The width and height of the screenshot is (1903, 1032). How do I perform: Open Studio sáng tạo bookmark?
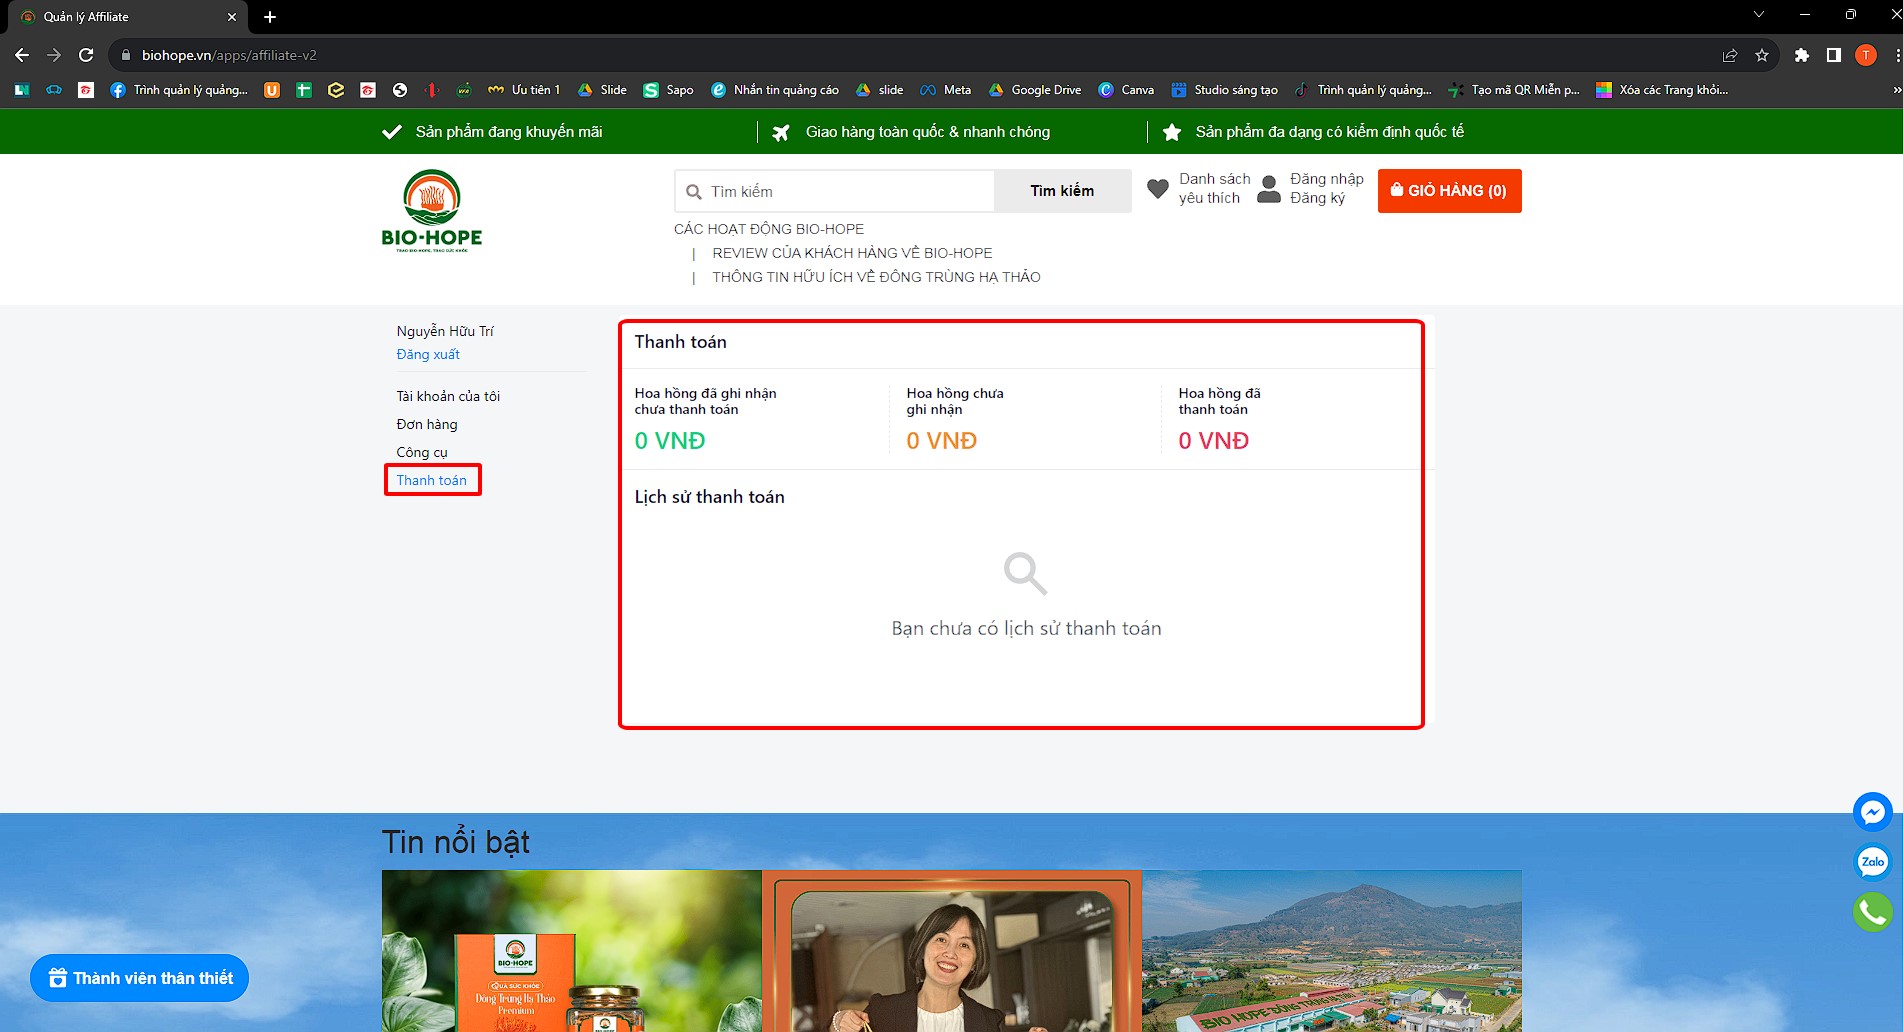(x=1225, y=90)
